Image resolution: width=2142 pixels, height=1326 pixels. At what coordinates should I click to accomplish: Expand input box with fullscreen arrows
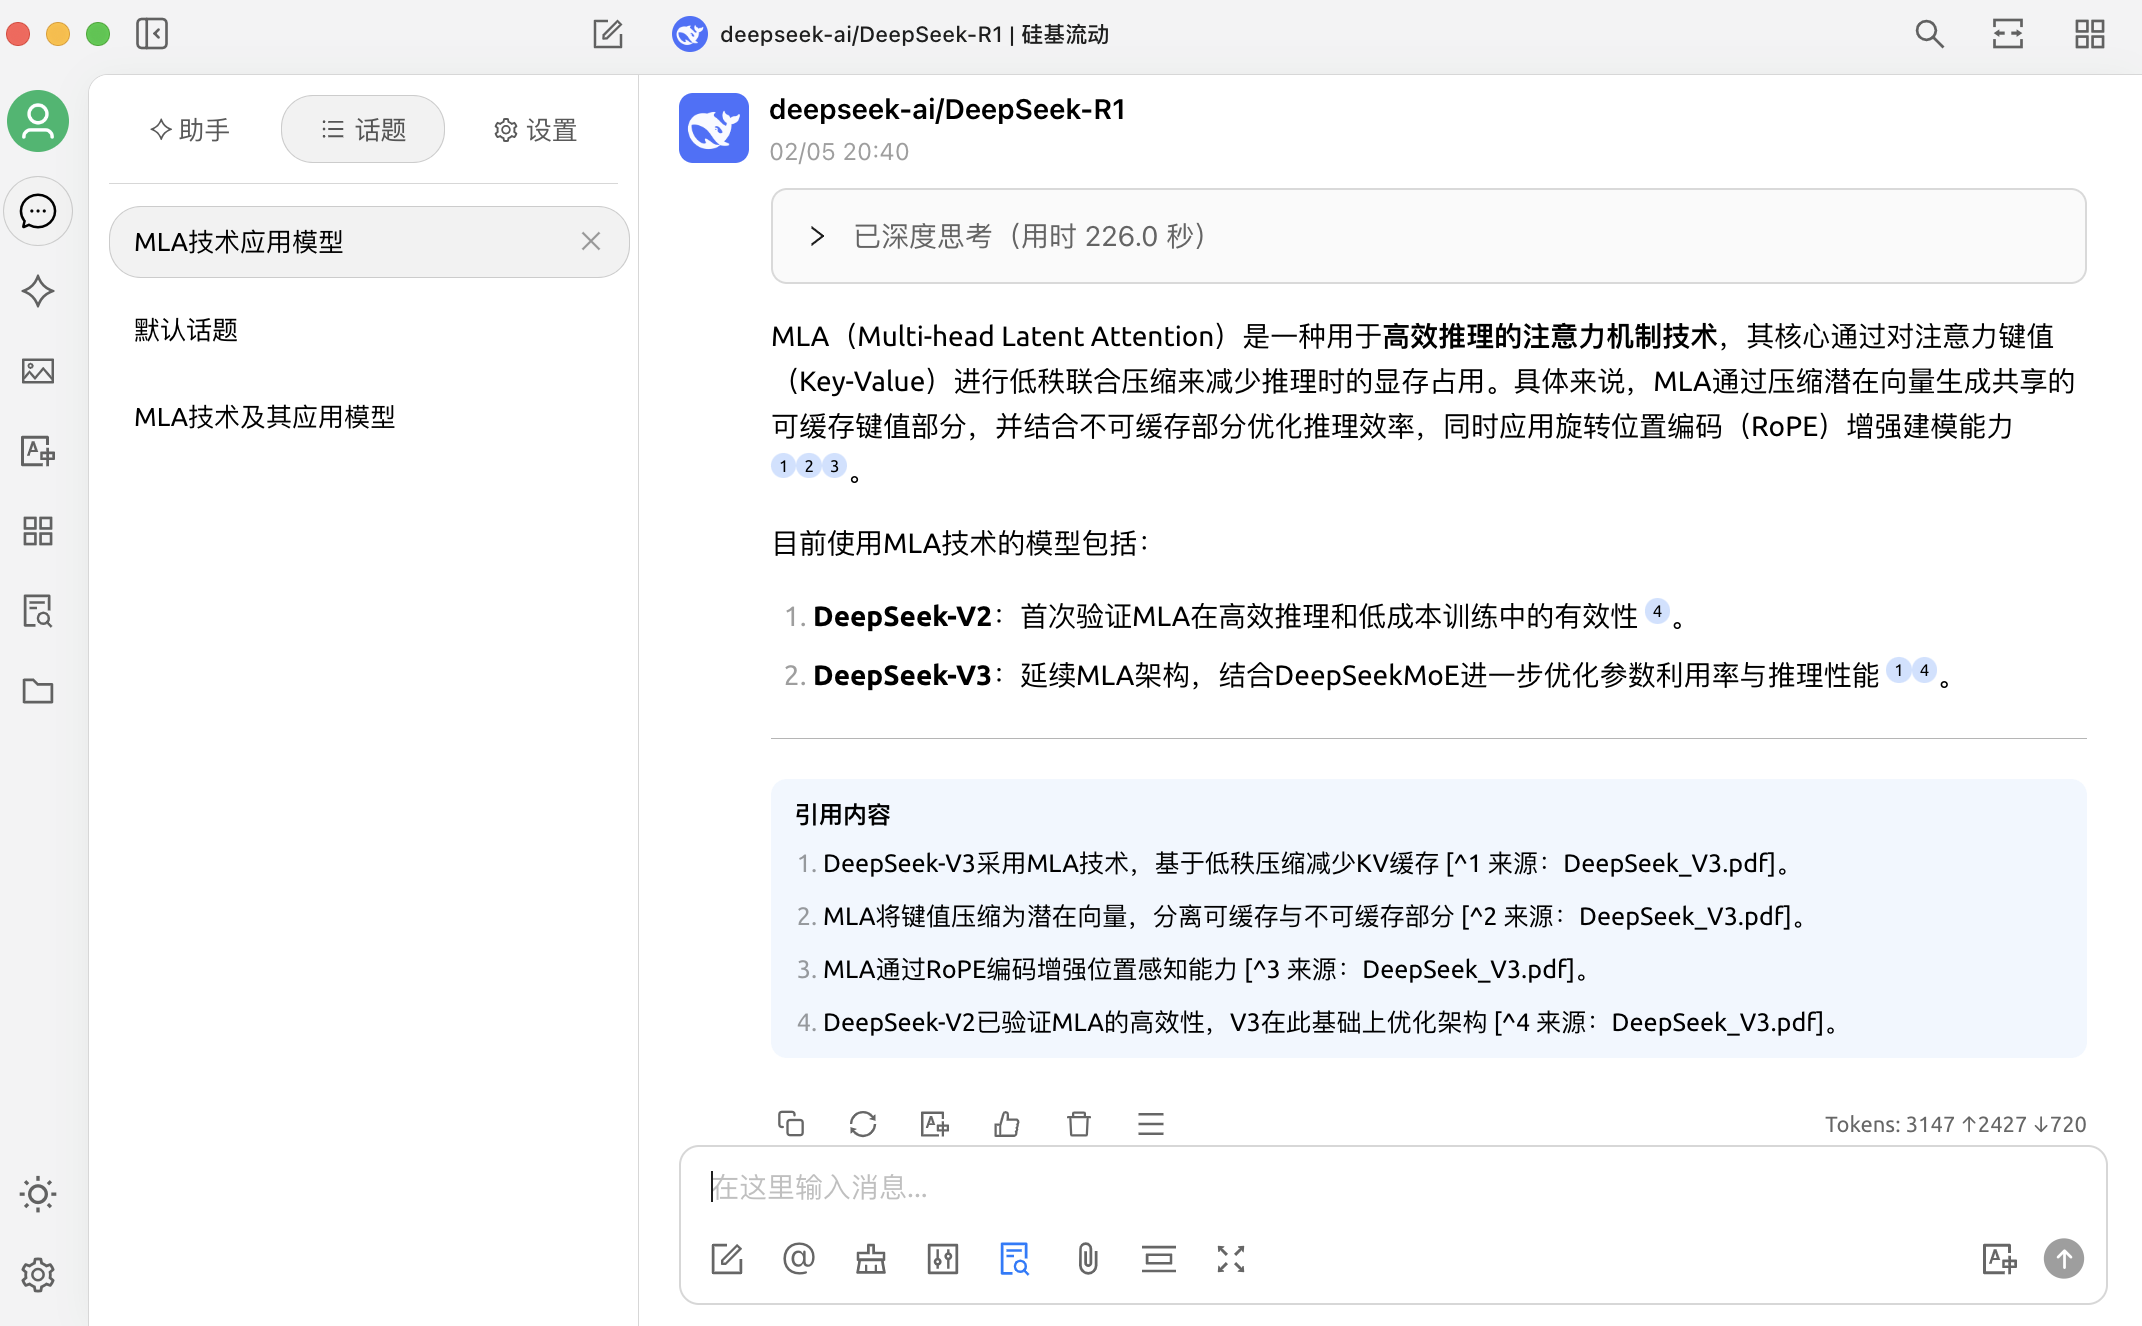coord(1230,1259)
